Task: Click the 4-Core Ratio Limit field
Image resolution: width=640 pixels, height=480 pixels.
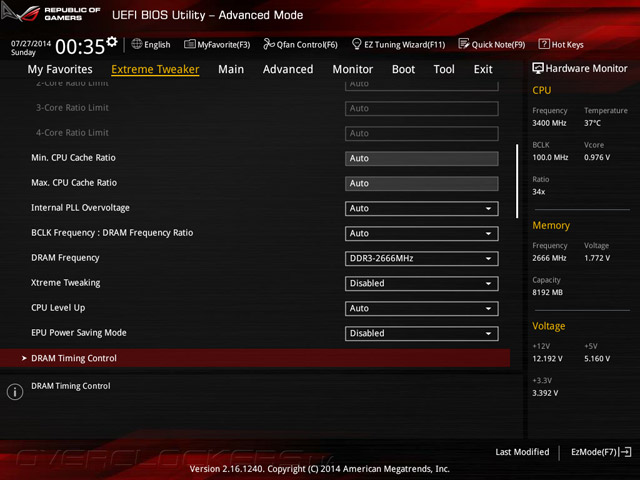Action: (422, 133)
